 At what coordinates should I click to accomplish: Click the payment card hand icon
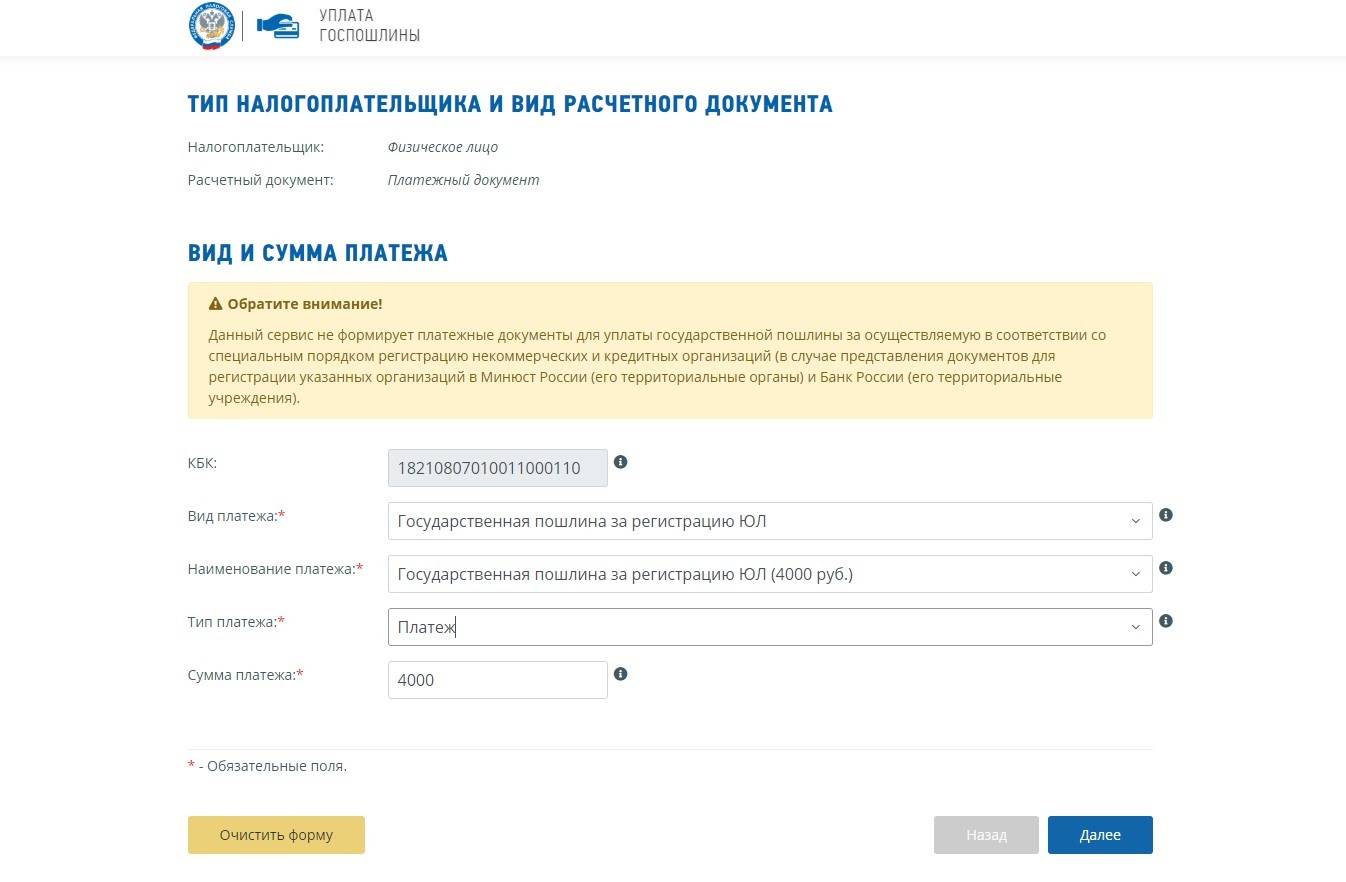click(x=278, y=26)
